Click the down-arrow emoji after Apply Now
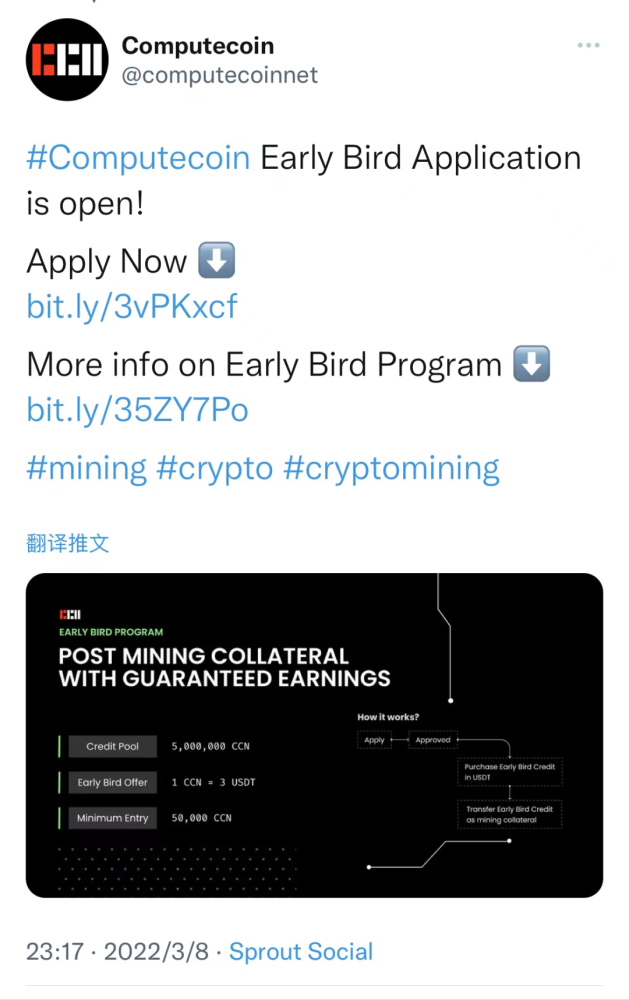This screenshot has height=1000, width=629. (216, 262)
